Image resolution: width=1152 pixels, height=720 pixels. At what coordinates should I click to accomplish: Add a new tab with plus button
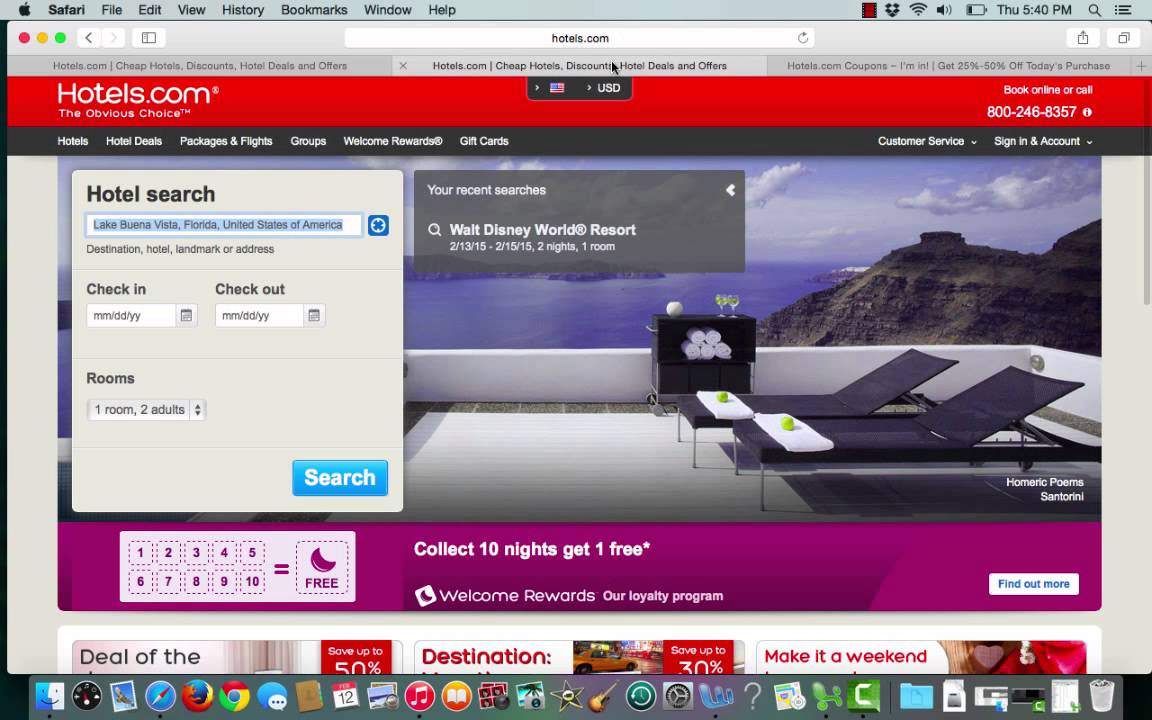click(1141, 65)
